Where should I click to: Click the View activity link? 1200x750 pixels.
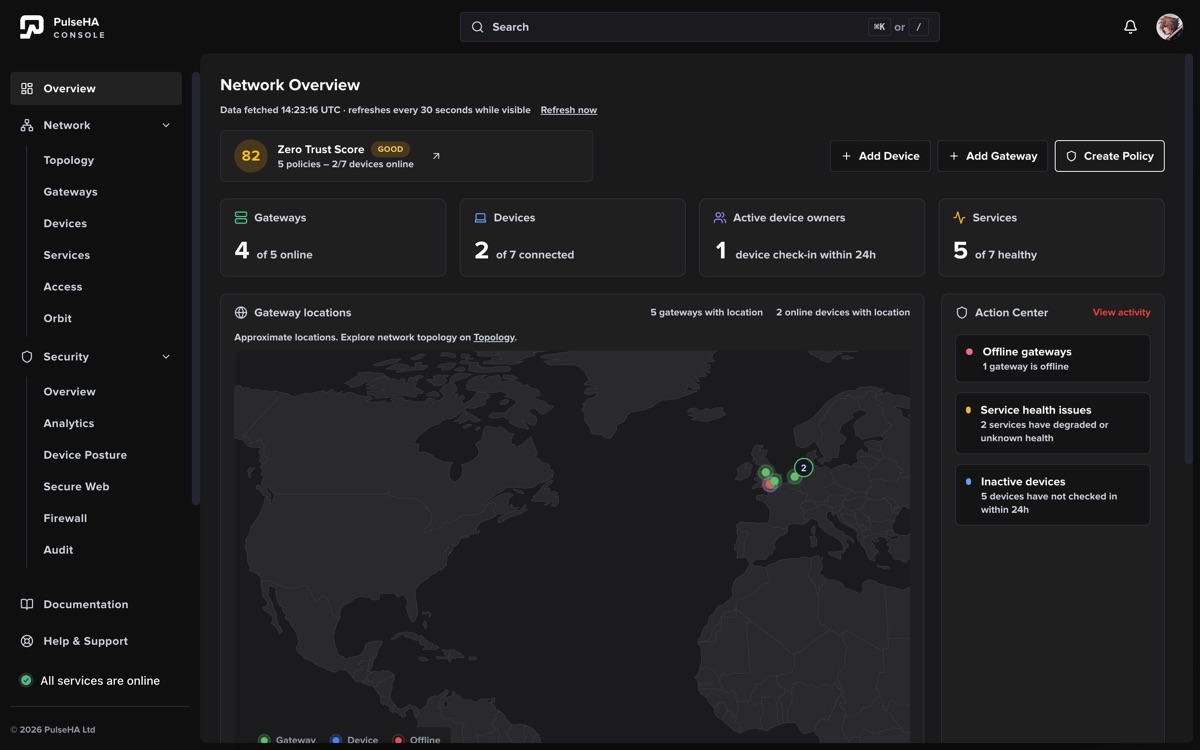tap(1121, 312)
